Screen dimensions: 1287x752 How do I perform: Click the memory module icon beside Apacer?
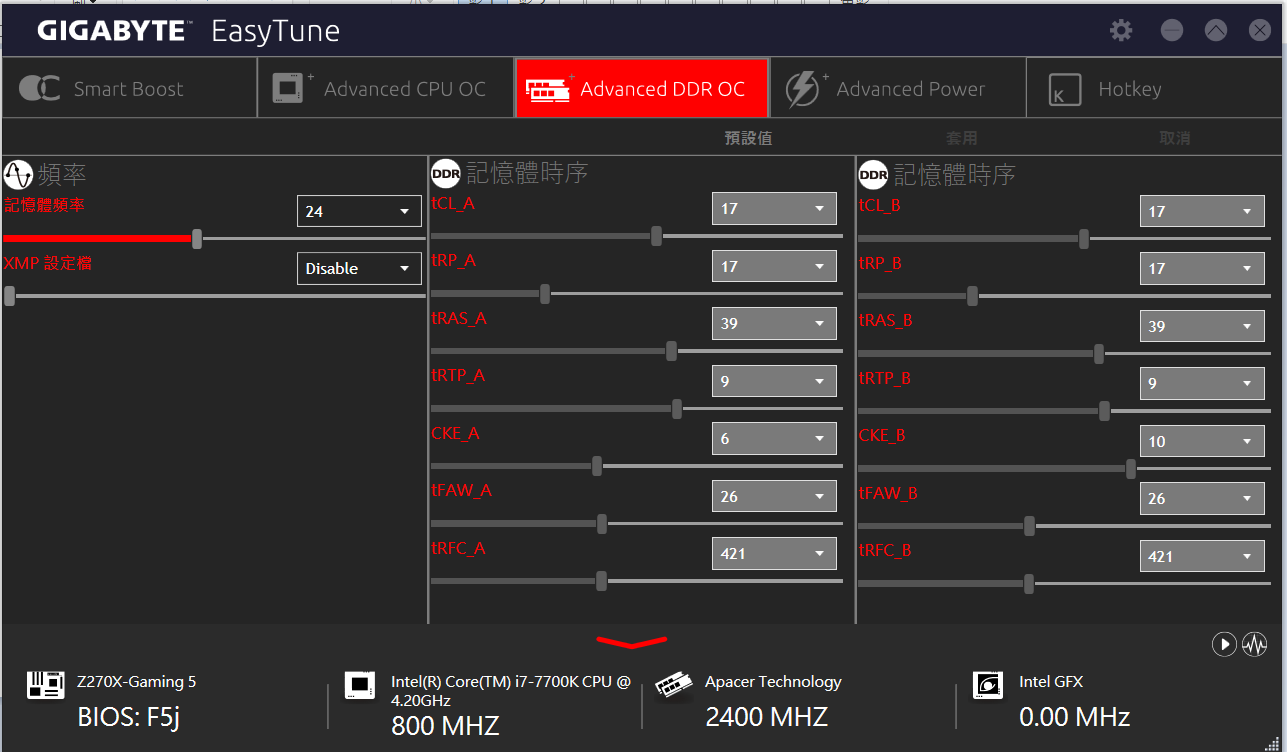pos(674,685)
